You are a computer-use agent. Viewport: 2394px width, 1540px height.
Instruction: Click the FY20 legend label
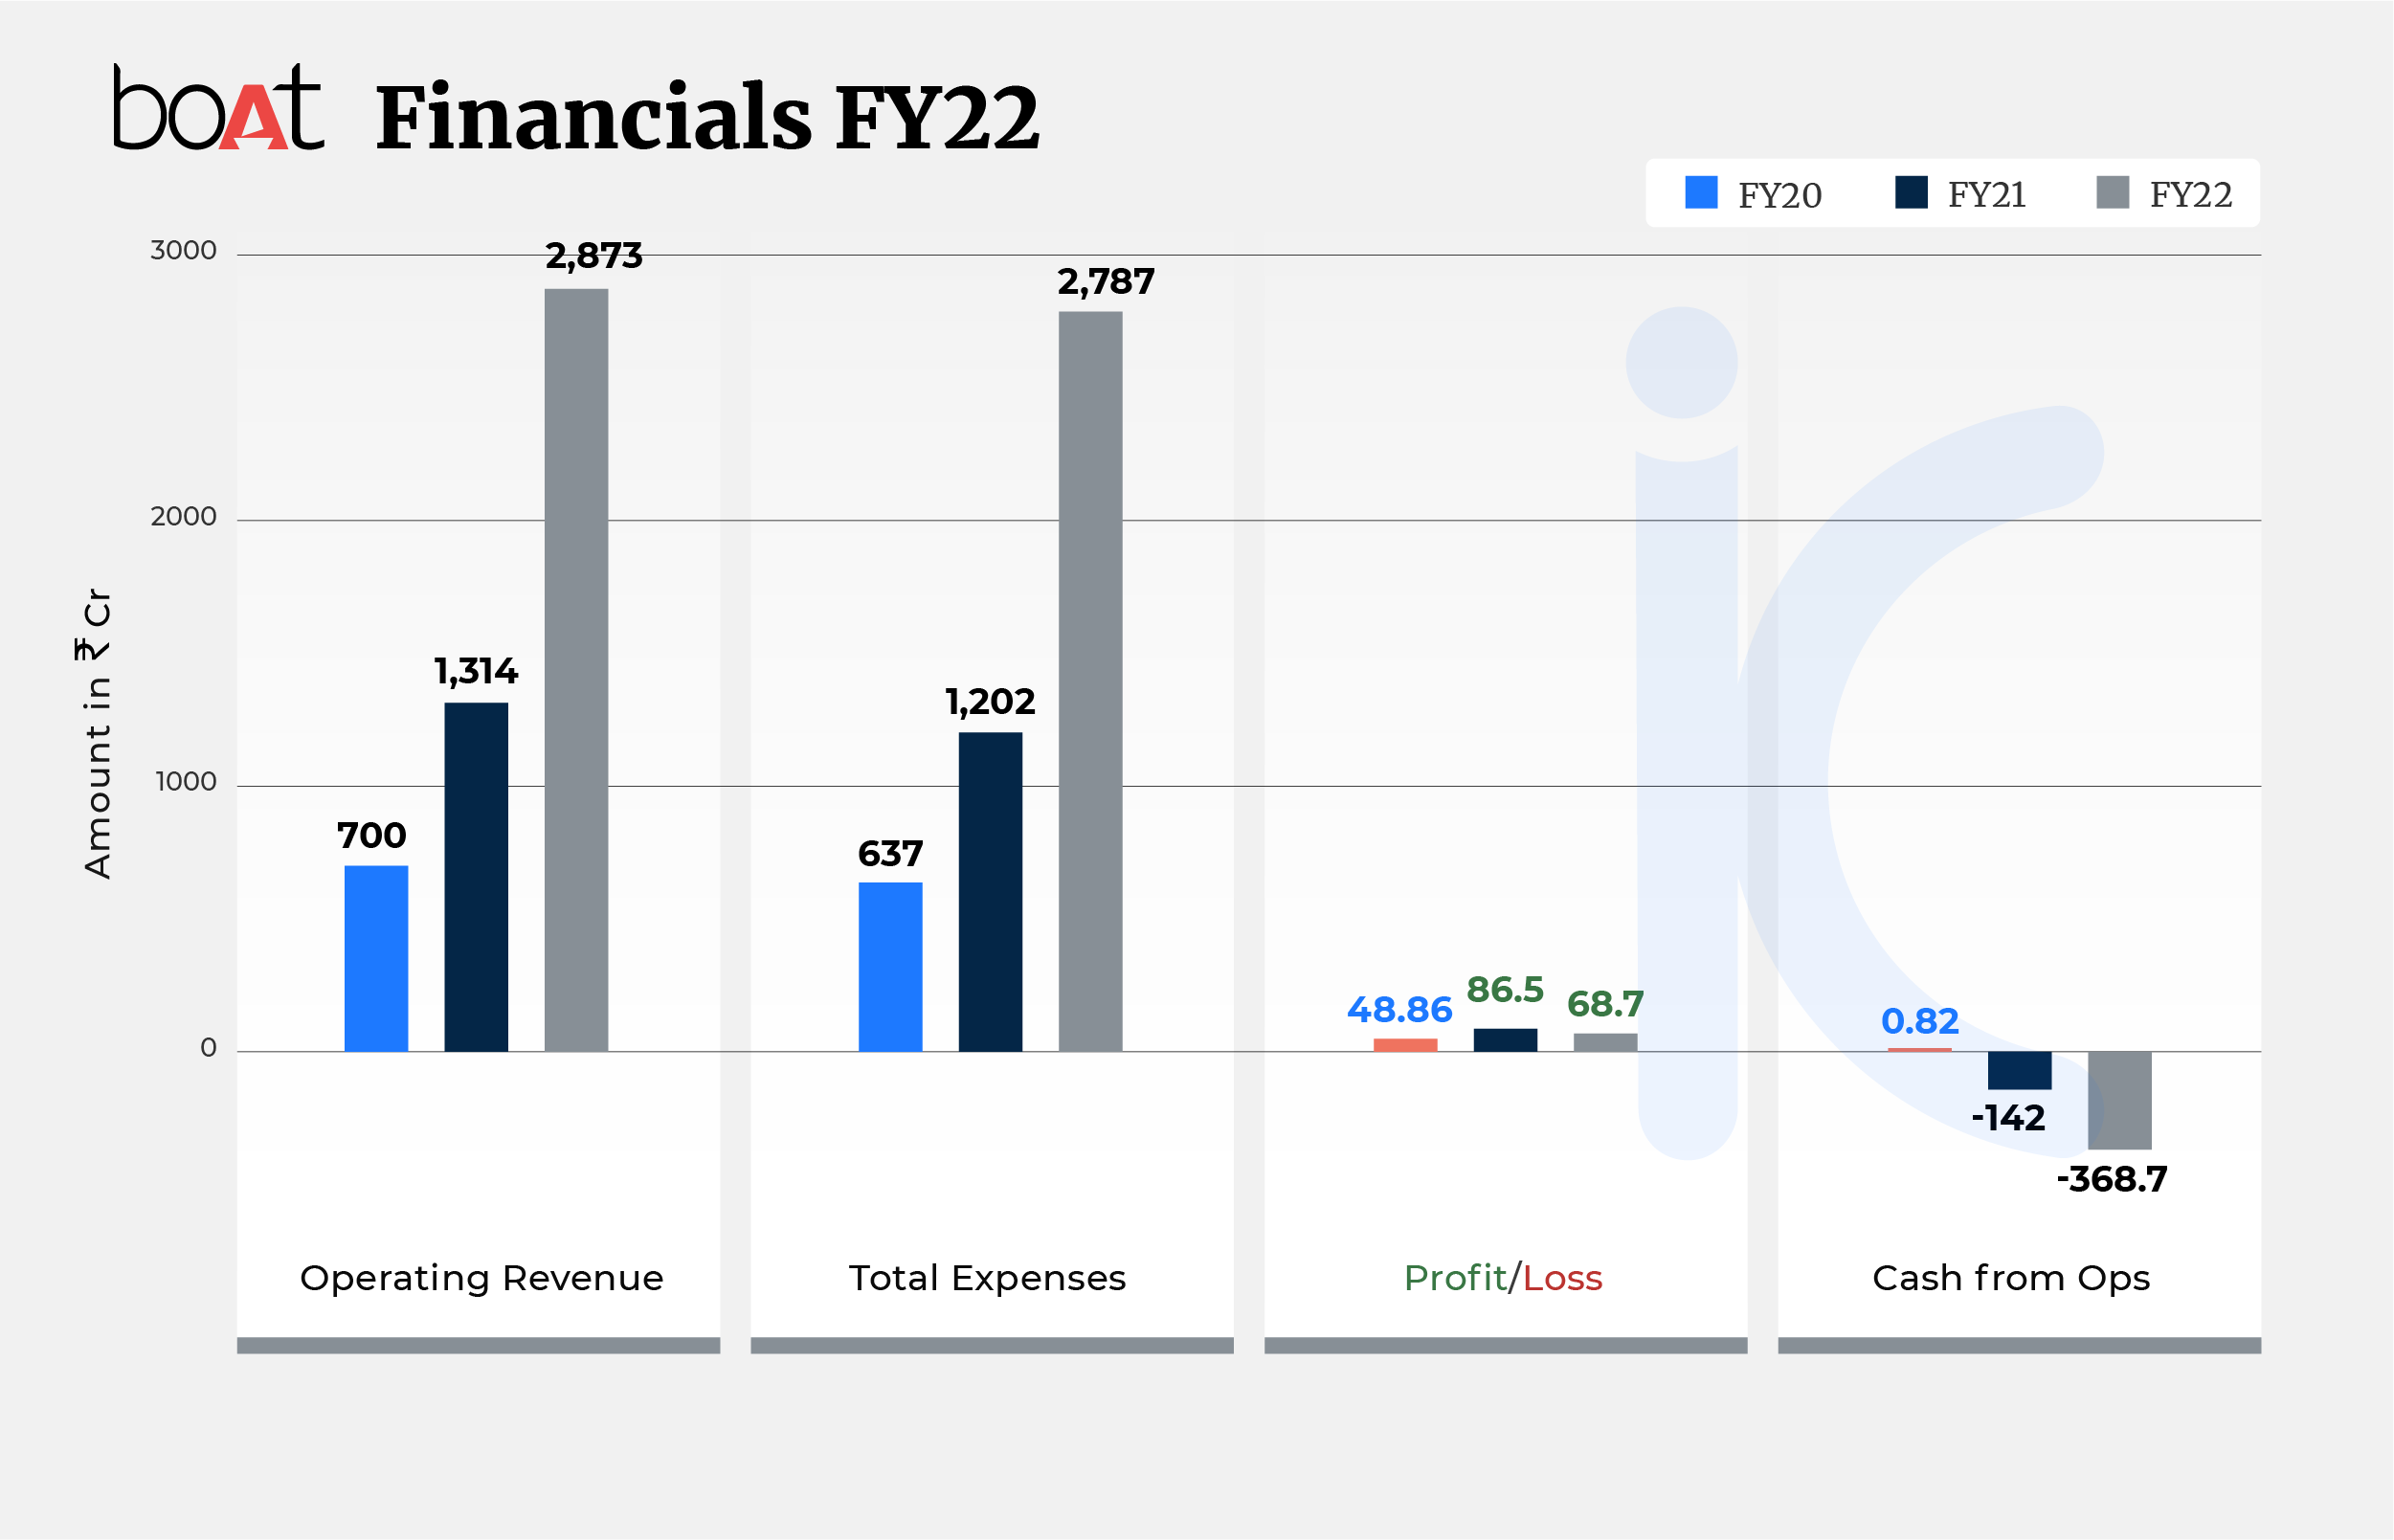pos(1780,195)
